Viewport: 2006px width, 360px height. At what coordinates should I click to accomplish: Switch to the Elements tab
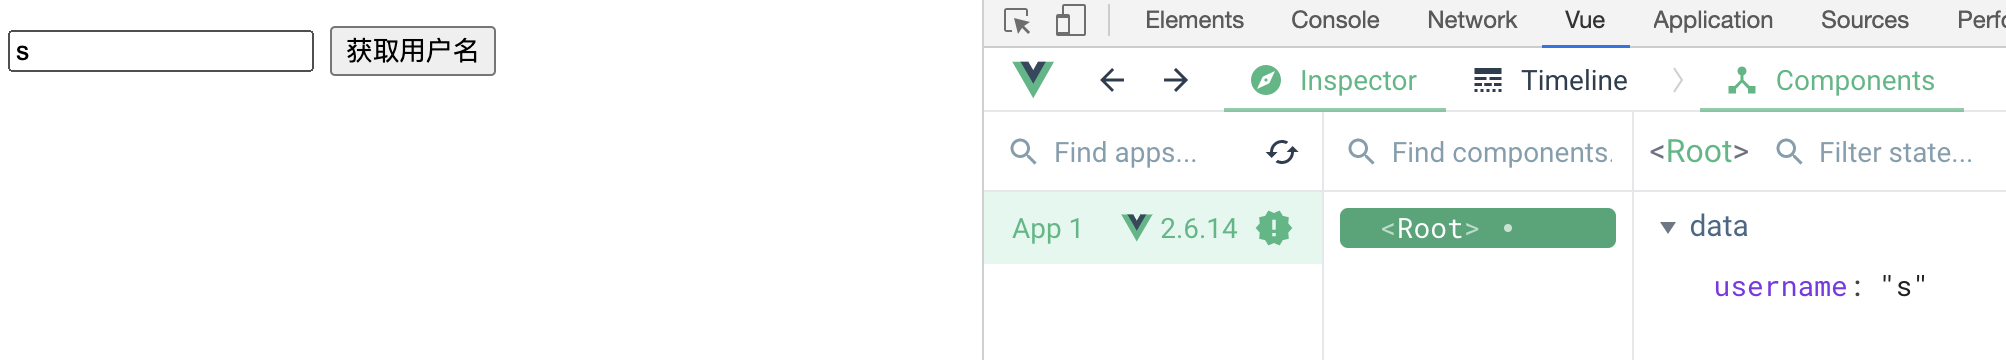tap(1194, 20)
